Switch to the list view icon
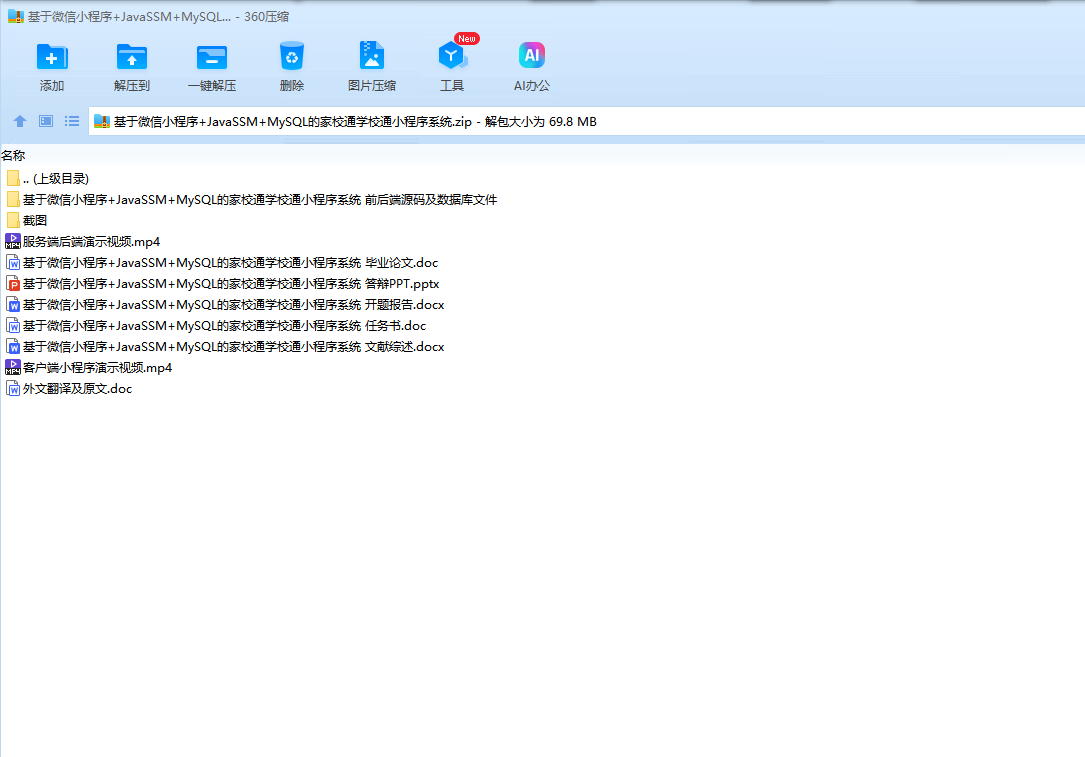 [72, 121]
